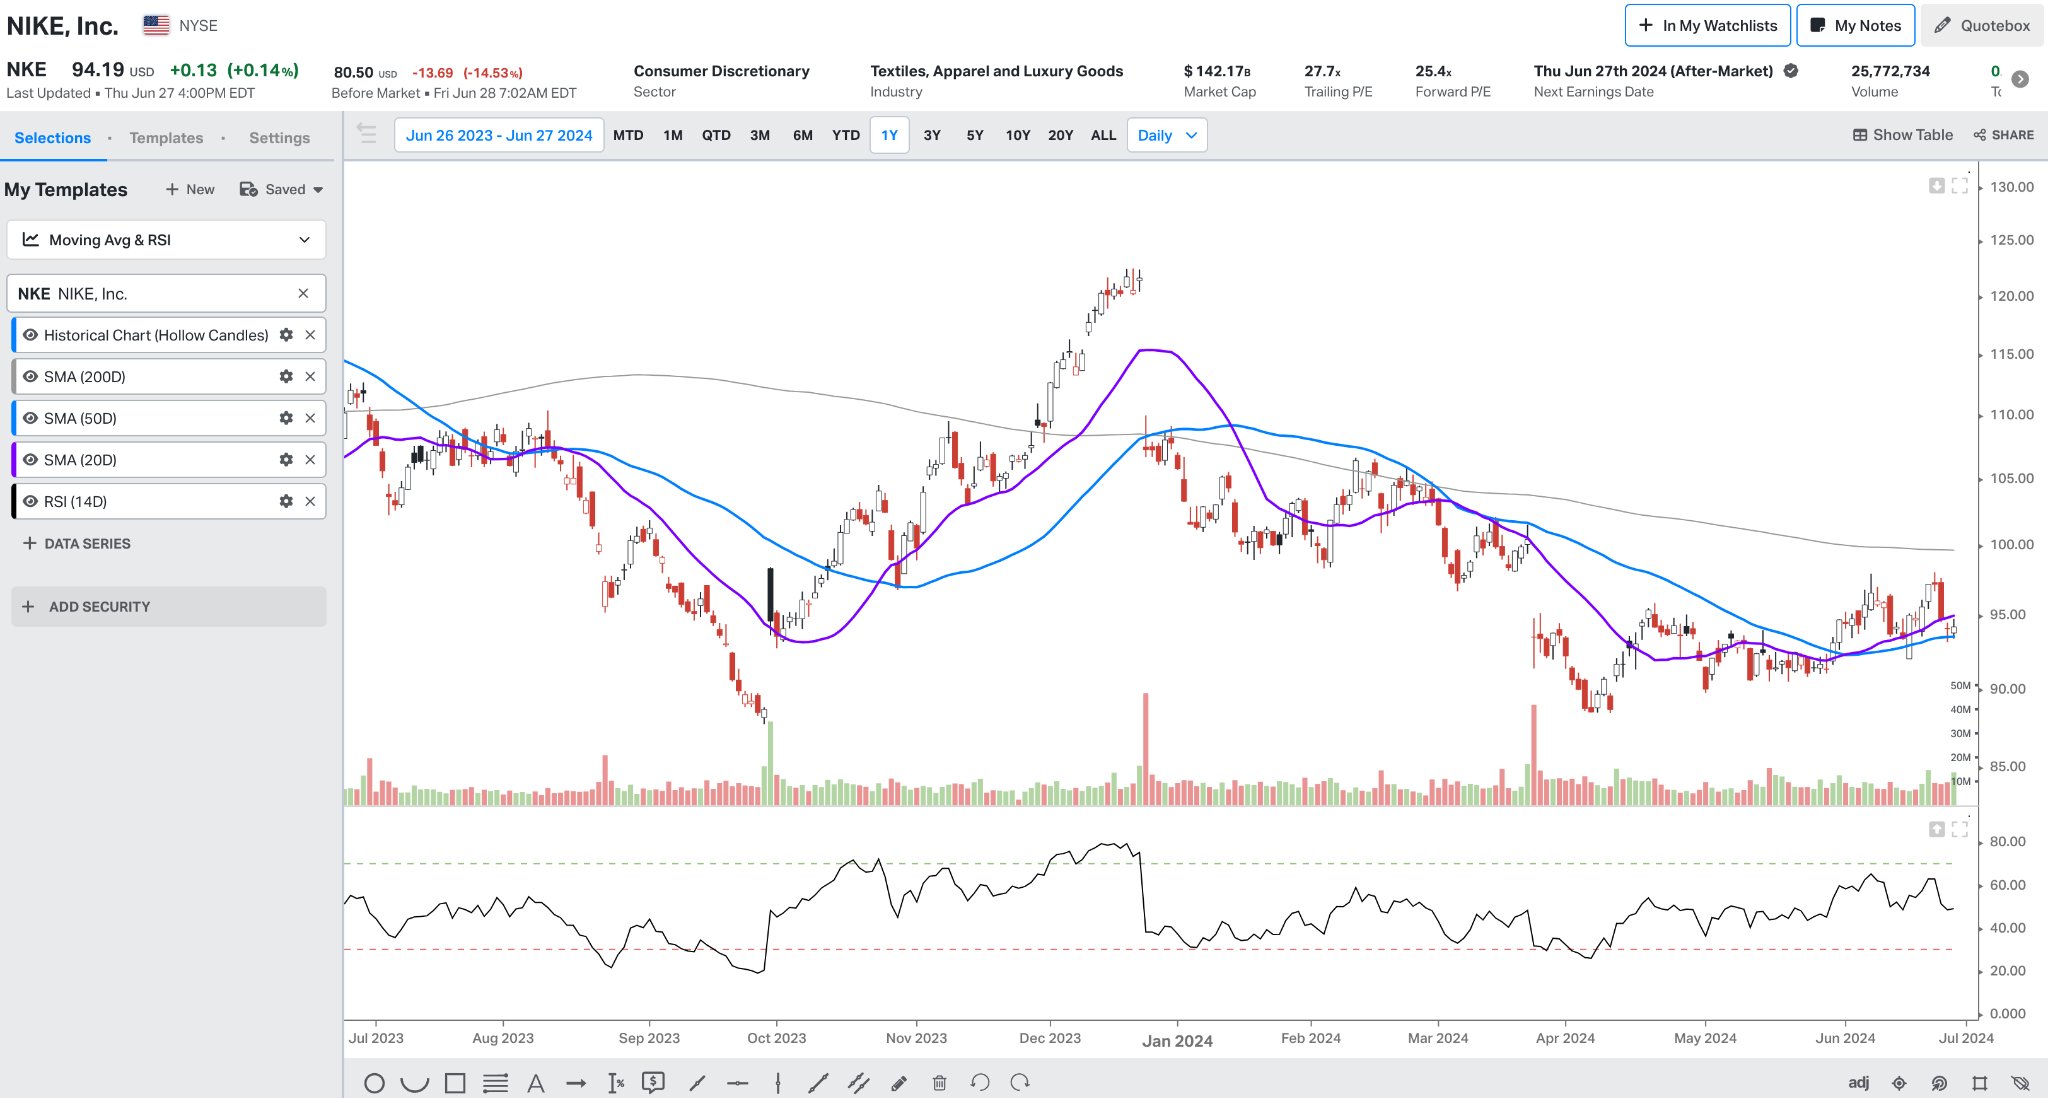
Task: Remove NKE NIKE, Inc. security
Action: (x=303, y=293)
